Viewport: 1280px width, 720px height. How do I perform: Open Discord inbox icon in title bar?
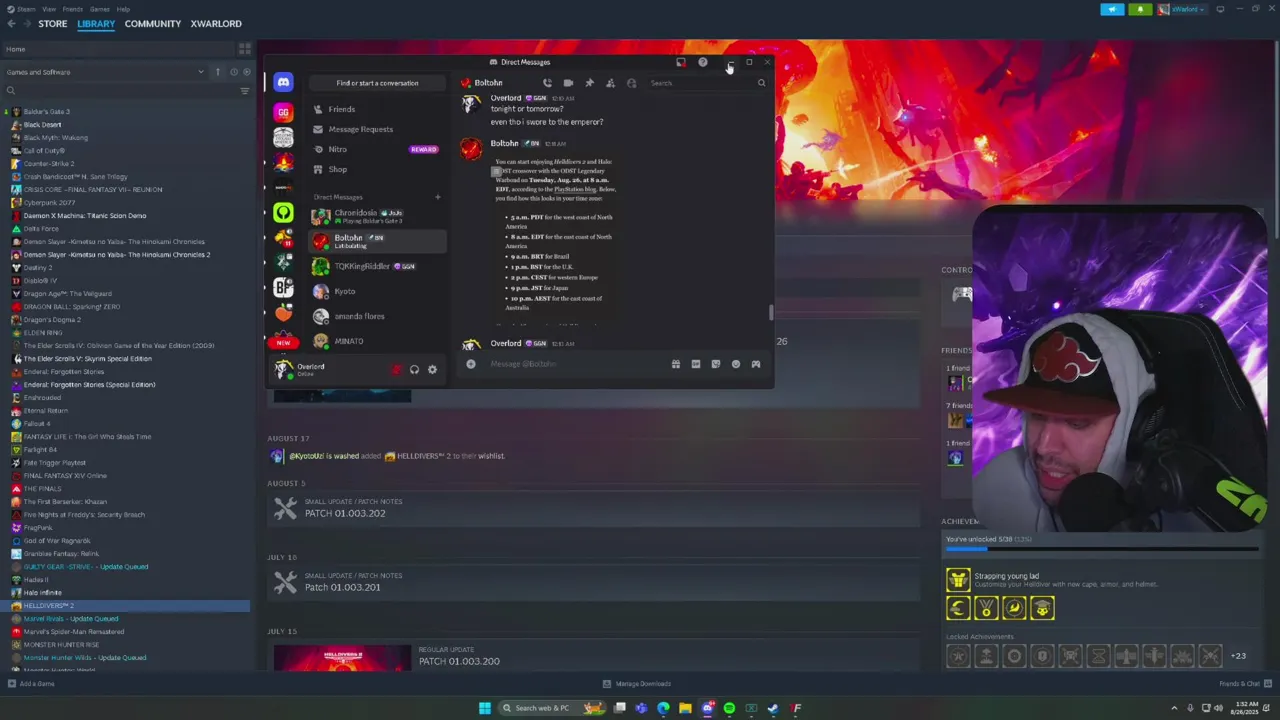(x=681, y=62)
